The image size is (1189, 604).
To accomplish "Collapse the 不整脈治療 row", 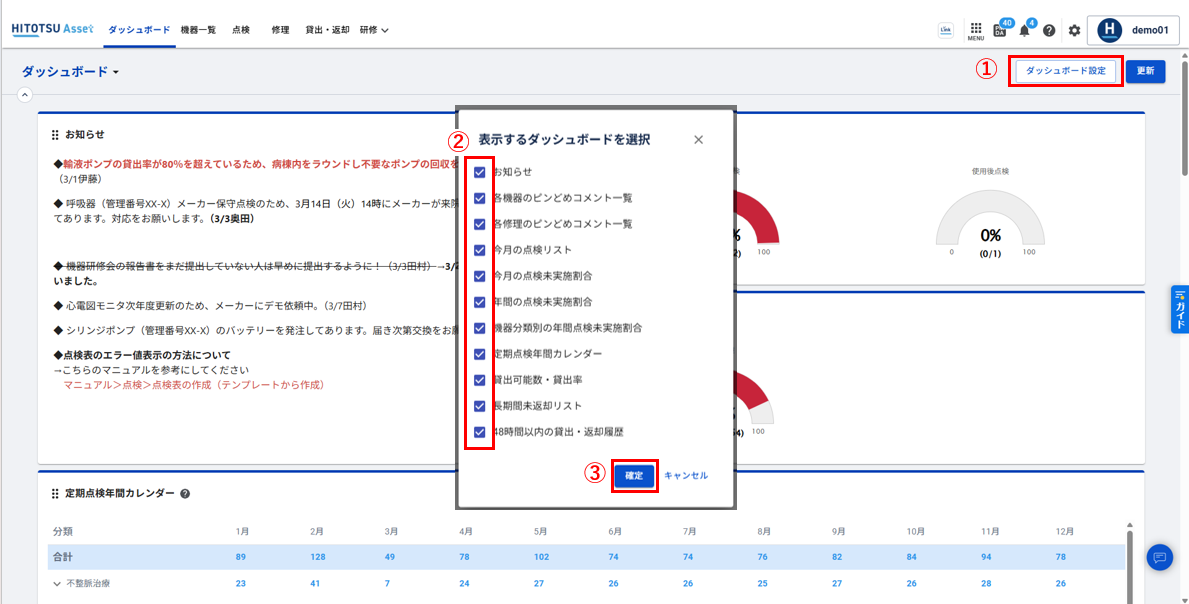I will (57, 583).
